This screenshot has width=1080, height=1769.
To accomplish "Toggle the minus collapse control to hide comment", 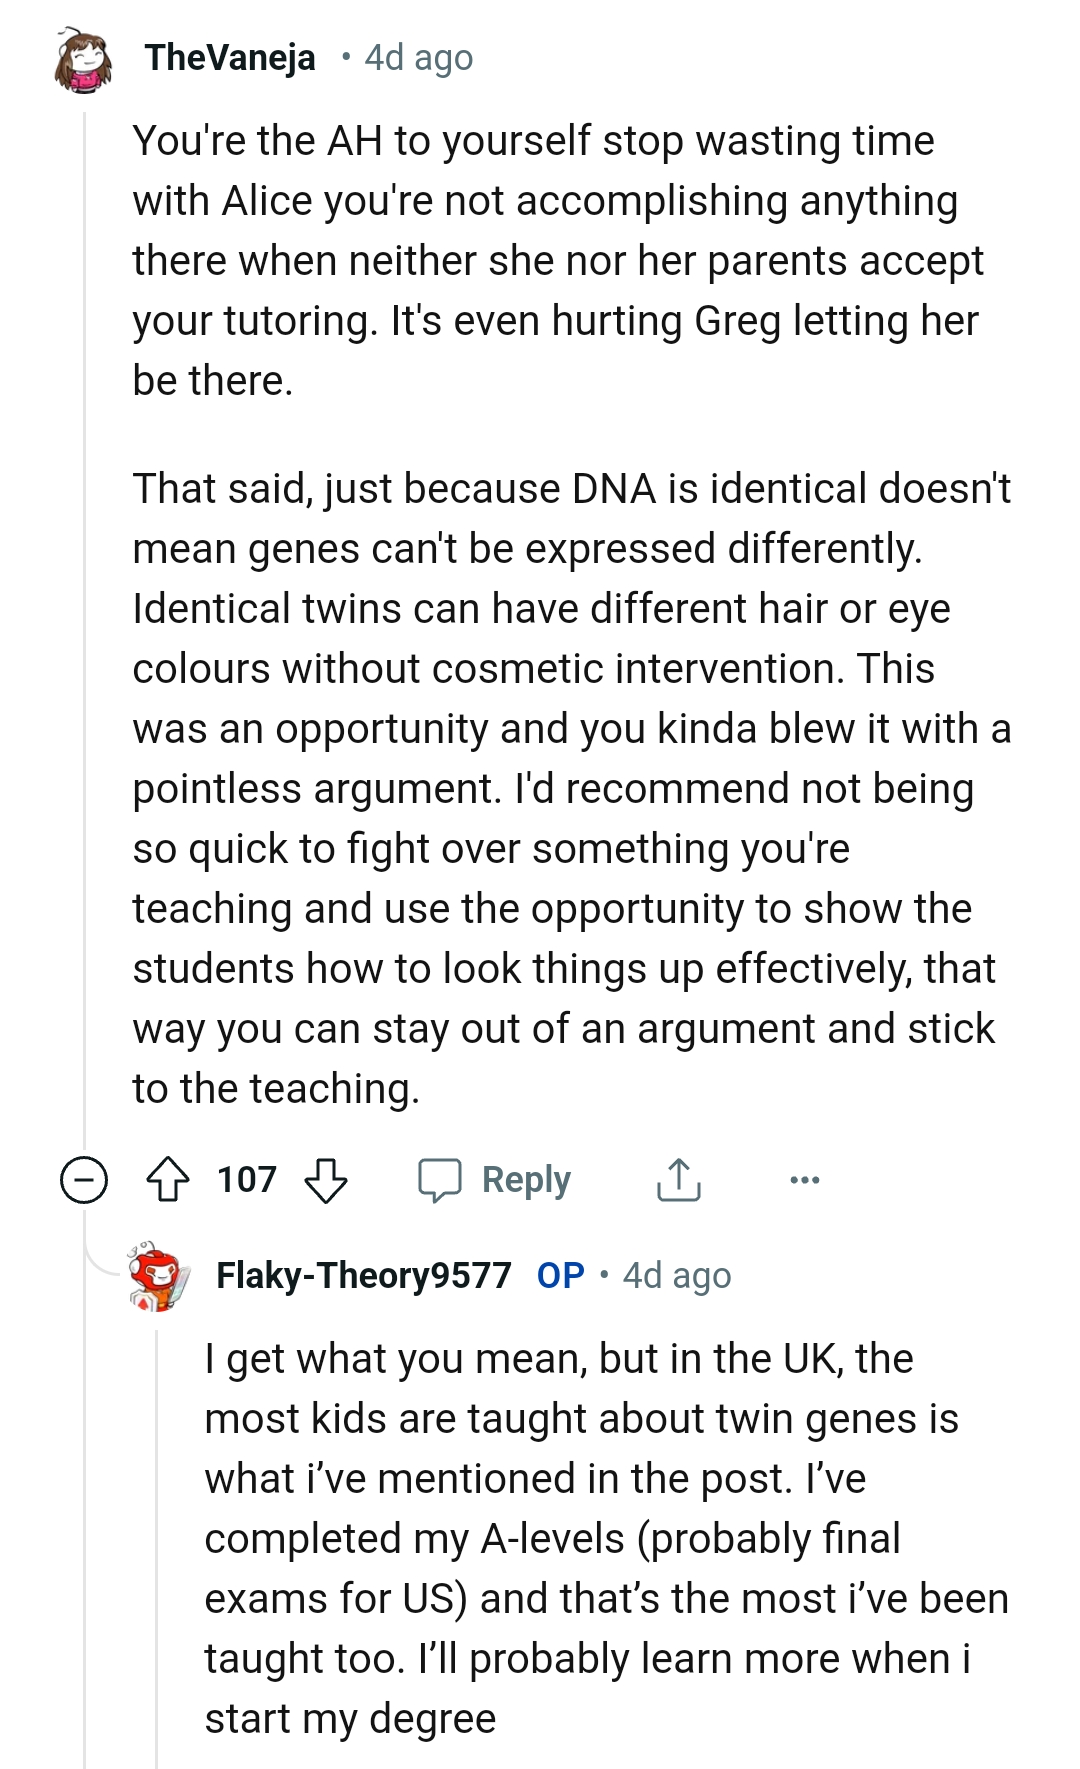I will click(x=83, y=1181).
